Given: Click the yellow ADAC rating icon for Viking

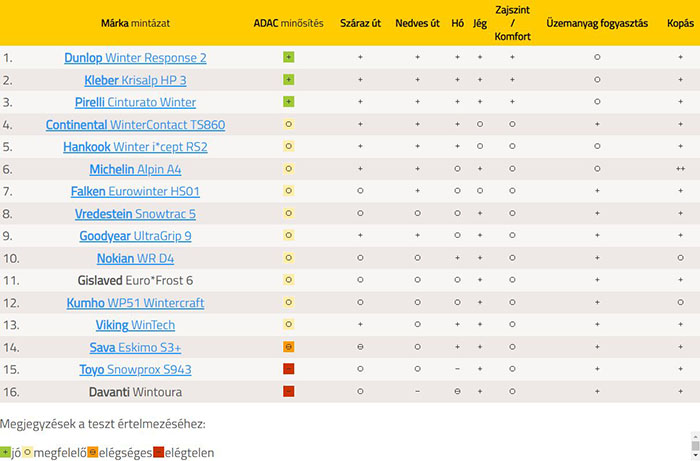Looking at the screenshot, I should 288,324.
